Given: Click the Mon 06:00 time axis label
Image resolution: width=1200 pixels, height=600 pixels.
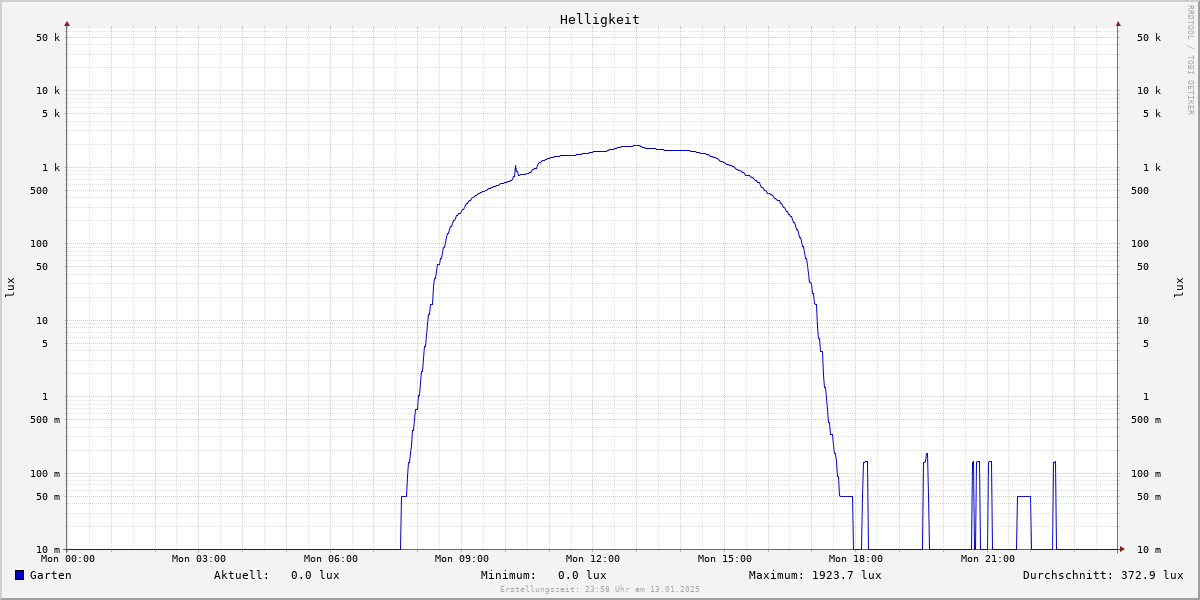Looking at the screenshot, I should pyautogui.click(x=331, y=559).
